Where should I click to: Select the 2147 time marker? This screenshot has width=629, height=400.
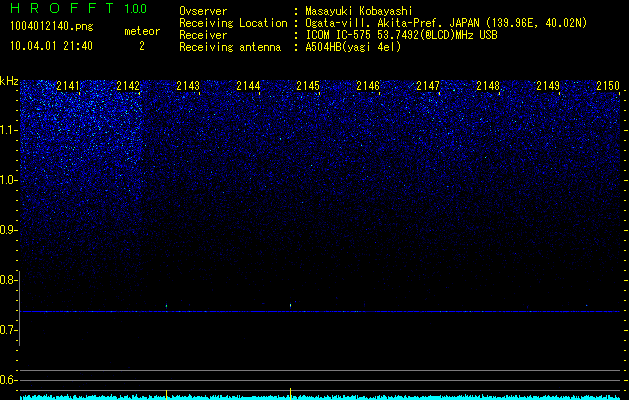click(428, 86)
